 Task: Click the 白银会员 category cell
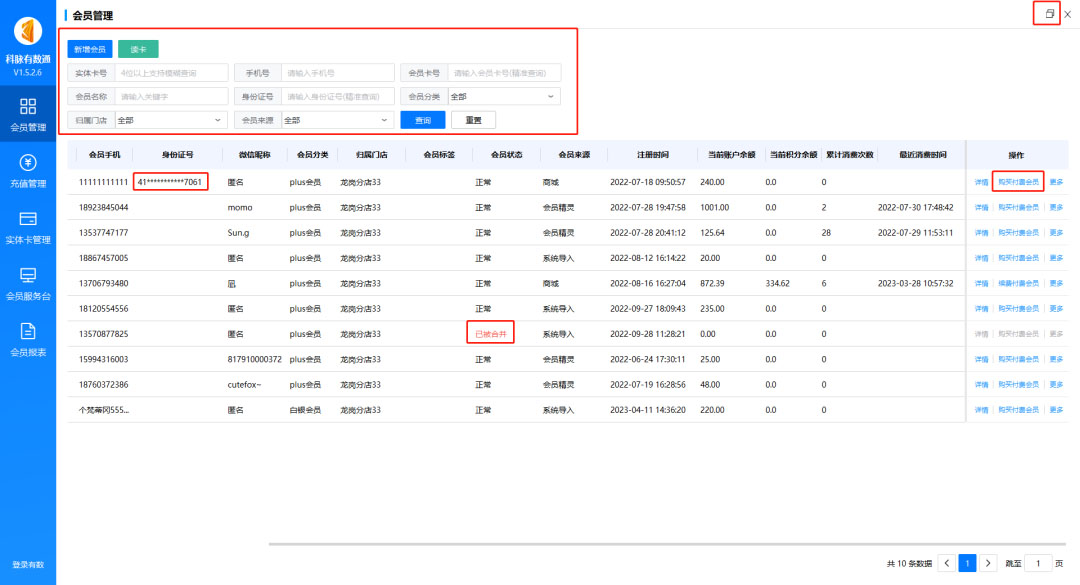(305, 410)
